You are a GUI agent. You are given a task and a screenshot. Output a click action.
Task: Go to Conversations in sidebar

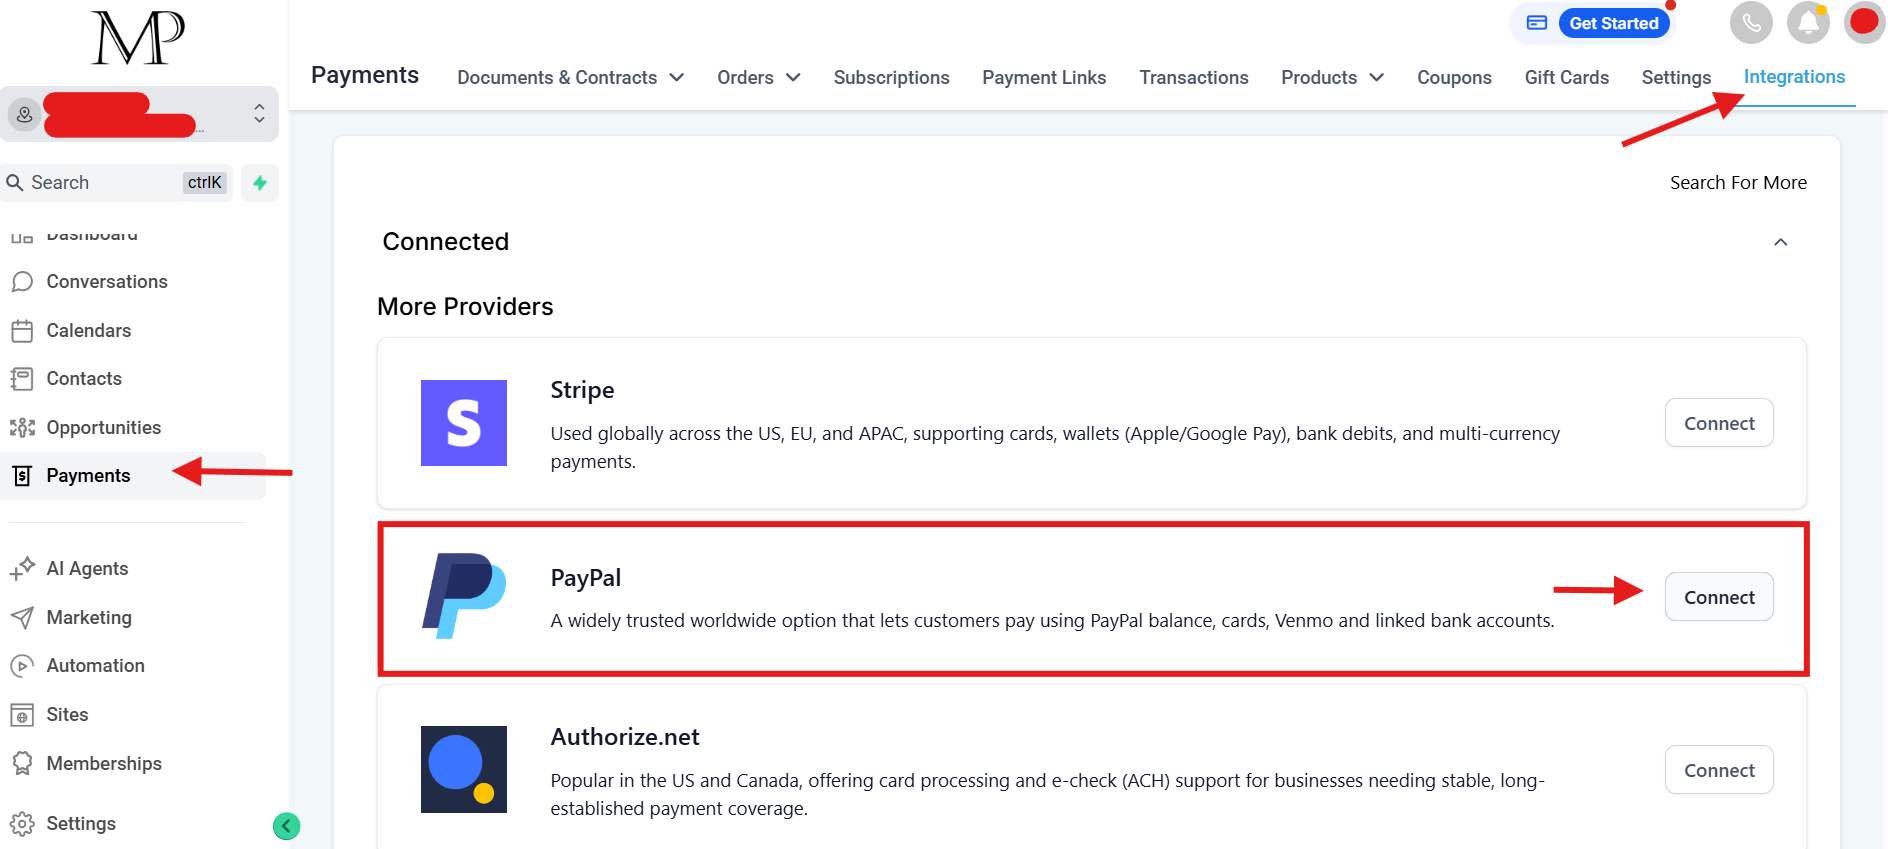coord(107,282)
